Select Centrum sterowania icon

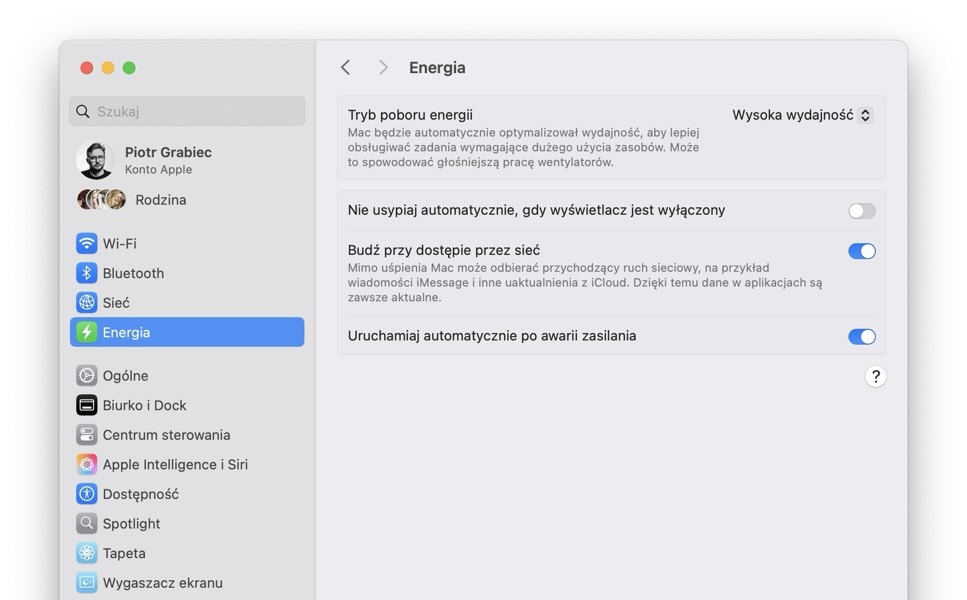[x=86, y=435]
